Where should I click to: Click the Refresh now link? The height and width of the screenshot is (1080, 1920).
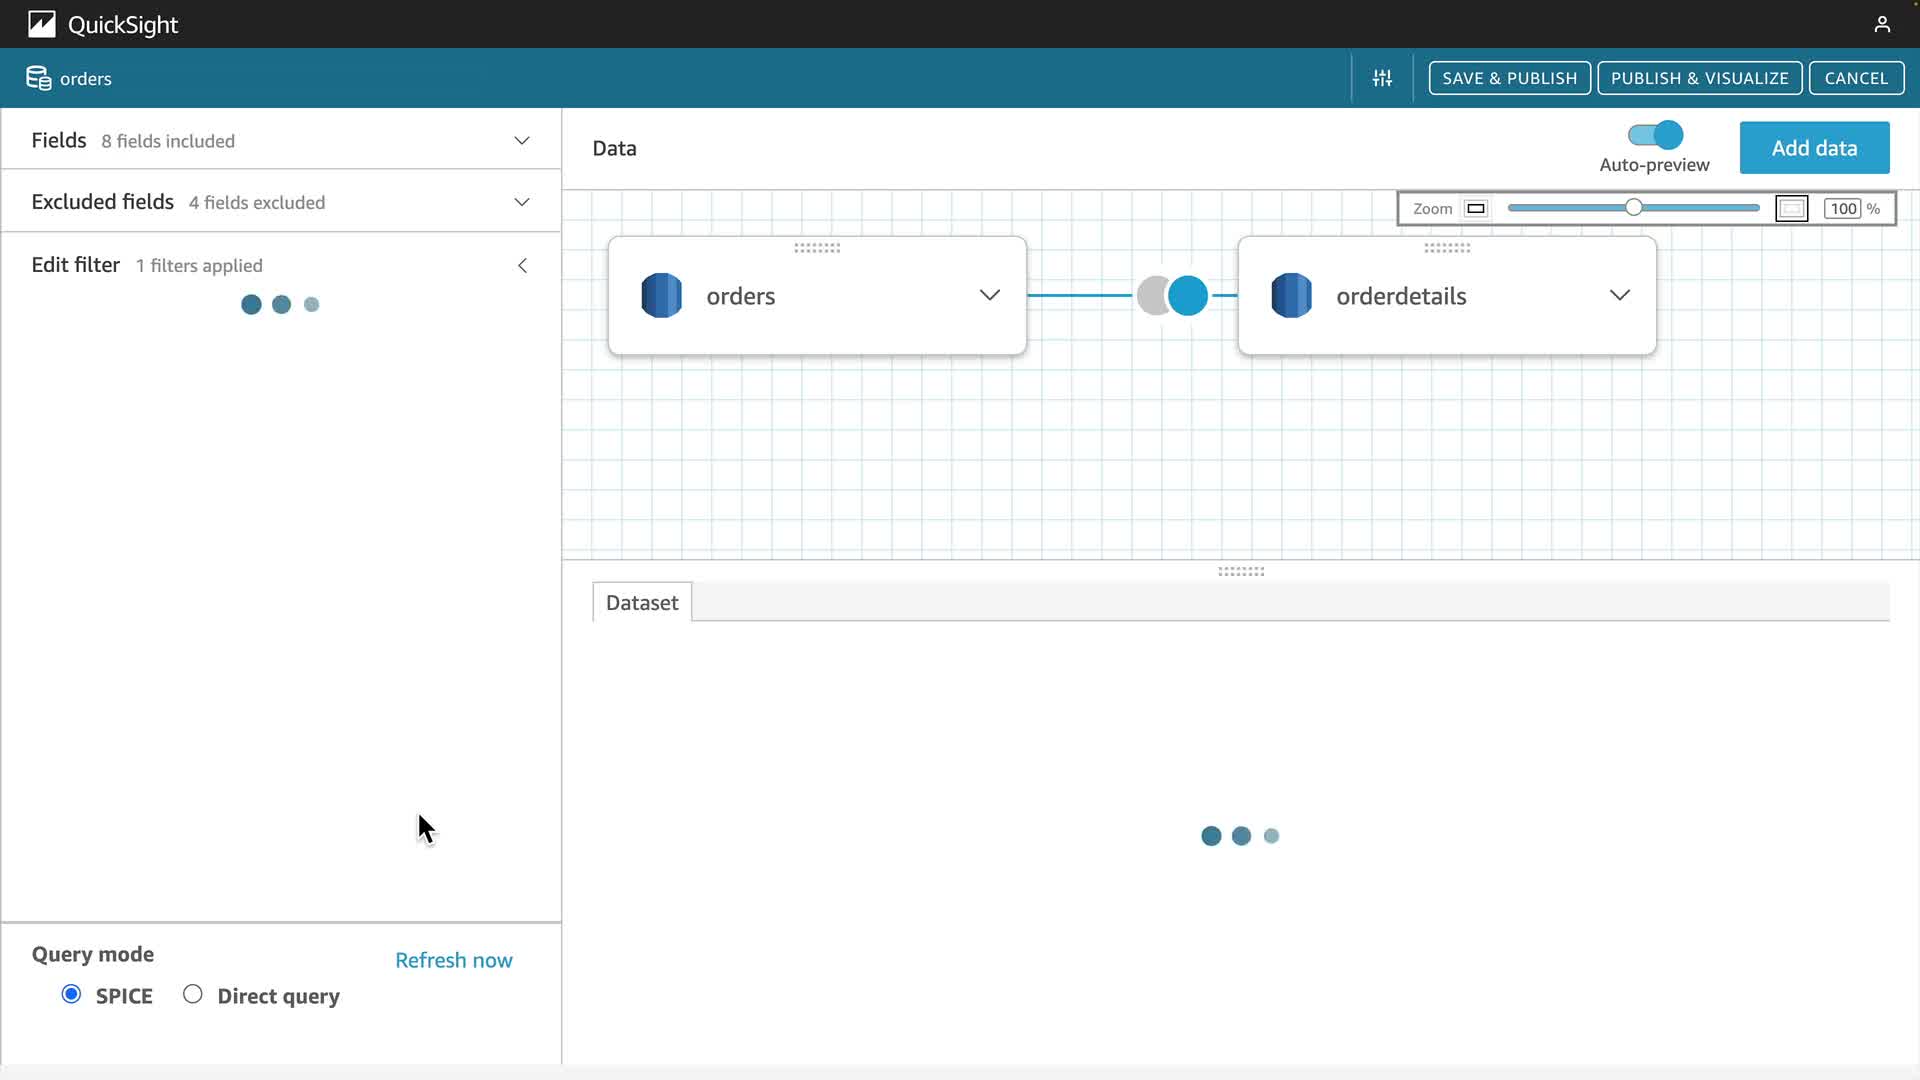(453, 960)
